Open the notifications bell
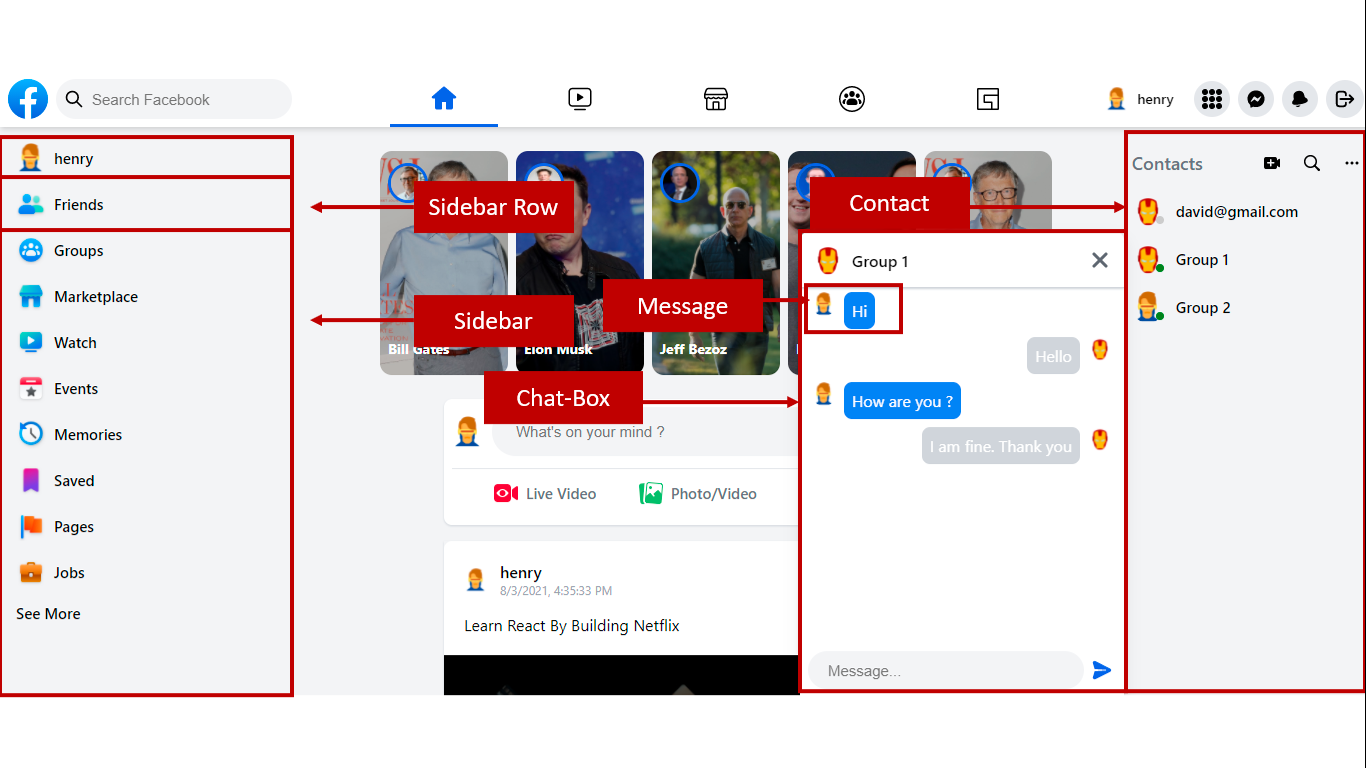 point(1300,99)
